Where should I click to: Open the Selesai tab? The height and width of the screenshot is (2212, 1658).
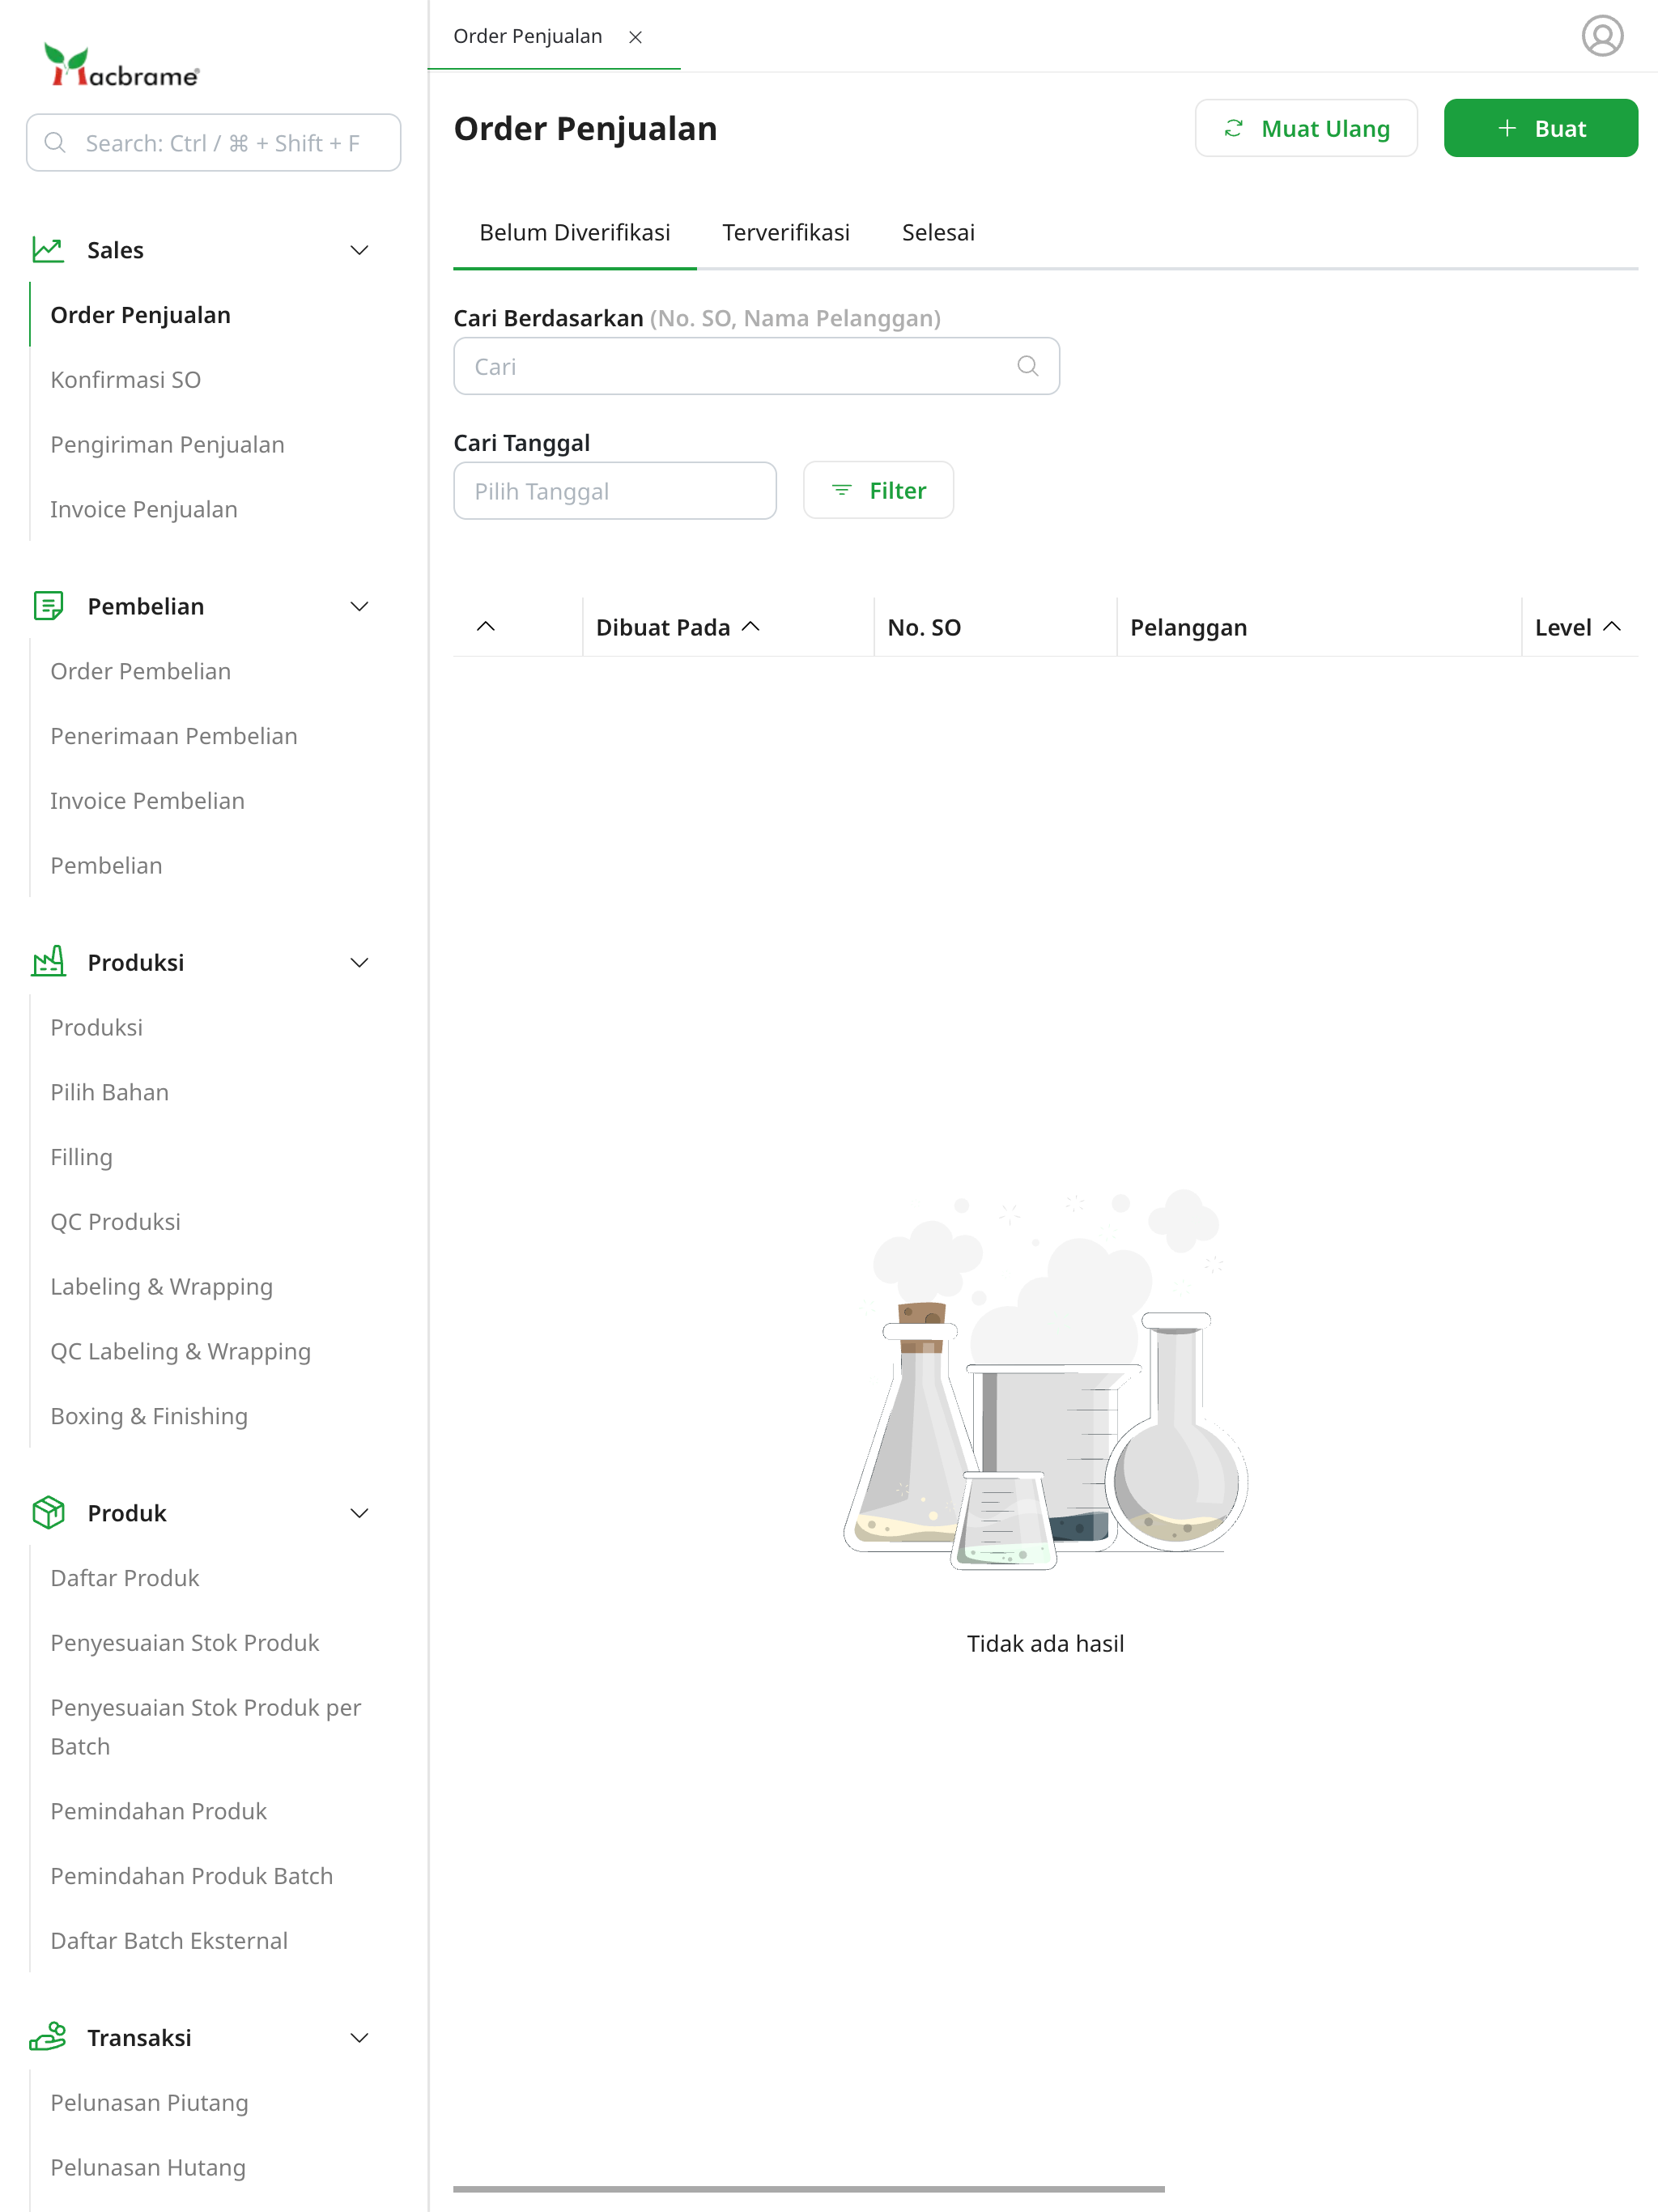[937, 232]
